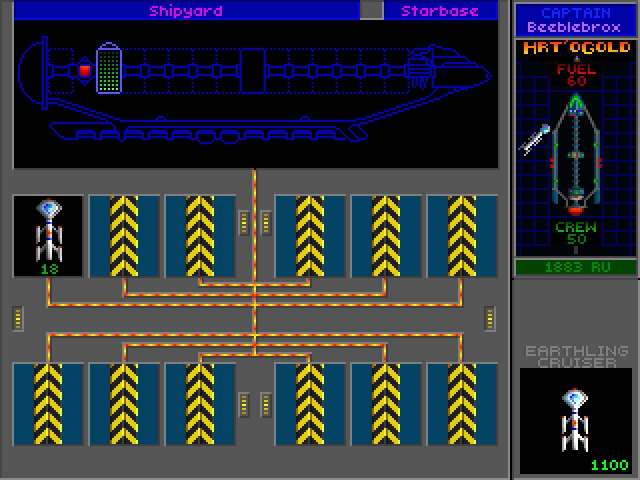The image size is (640, 480).
Task: Click the Shipyard title label
Action: pyautogui.click(x=186, y=11)
